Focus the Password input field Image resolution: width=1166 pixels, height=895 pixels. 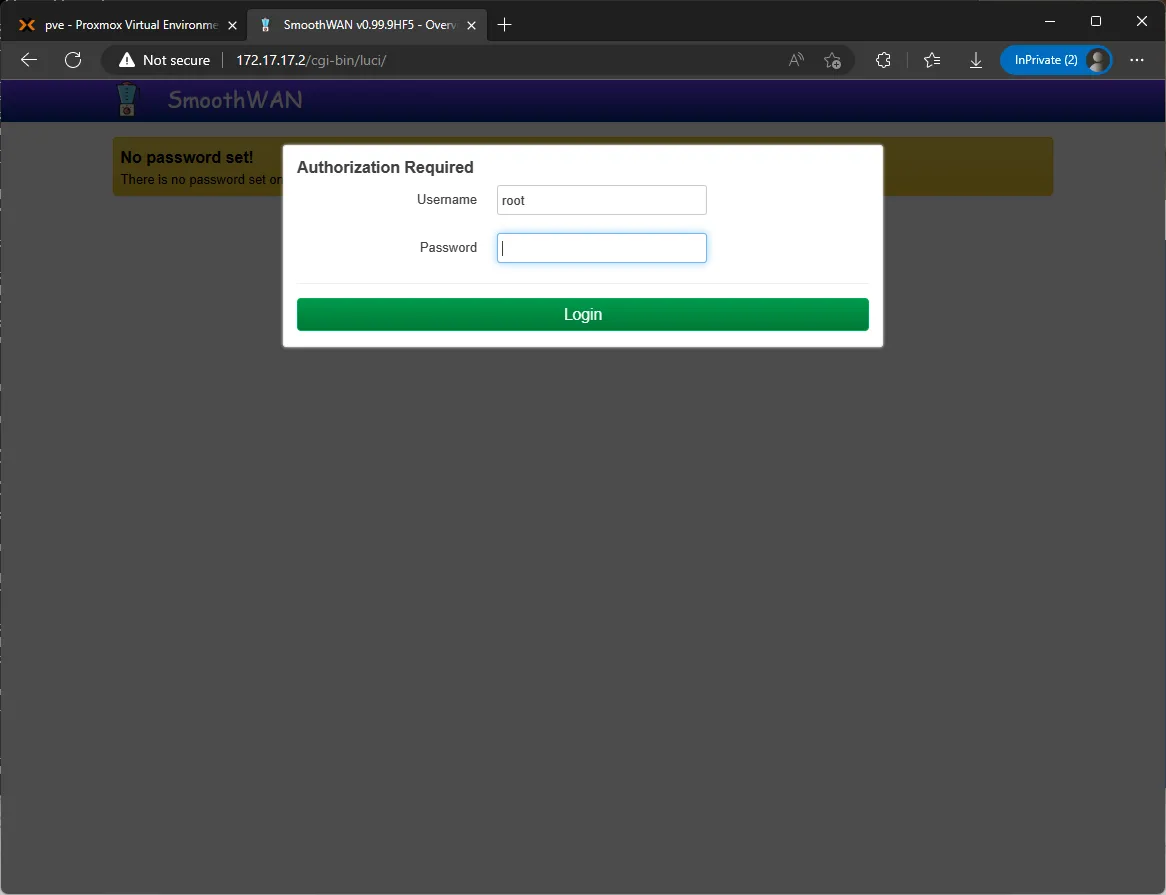602,248
